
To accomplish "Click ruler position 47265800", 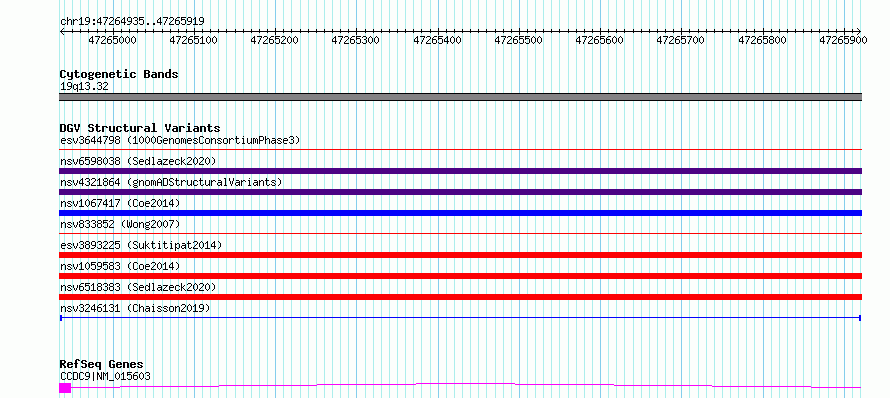I will click(x=762, y=40).
